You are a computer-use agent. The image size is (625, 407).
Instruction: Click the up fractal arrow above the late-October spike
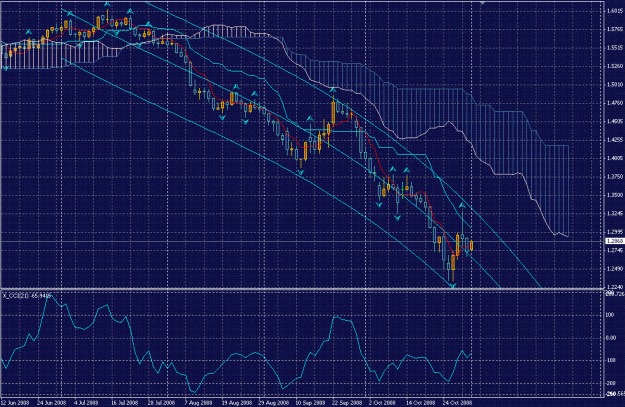(462, 205)
